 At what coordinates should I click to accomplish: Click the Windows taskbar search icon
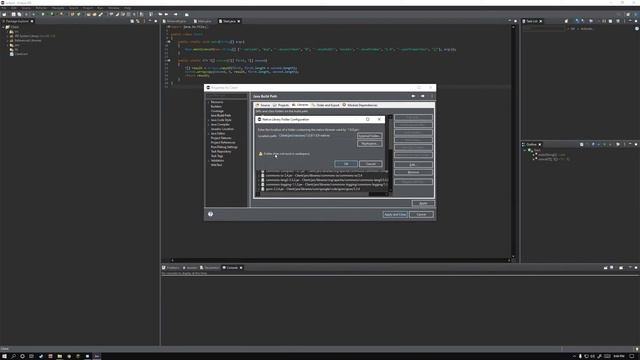(x=13, y=356)
